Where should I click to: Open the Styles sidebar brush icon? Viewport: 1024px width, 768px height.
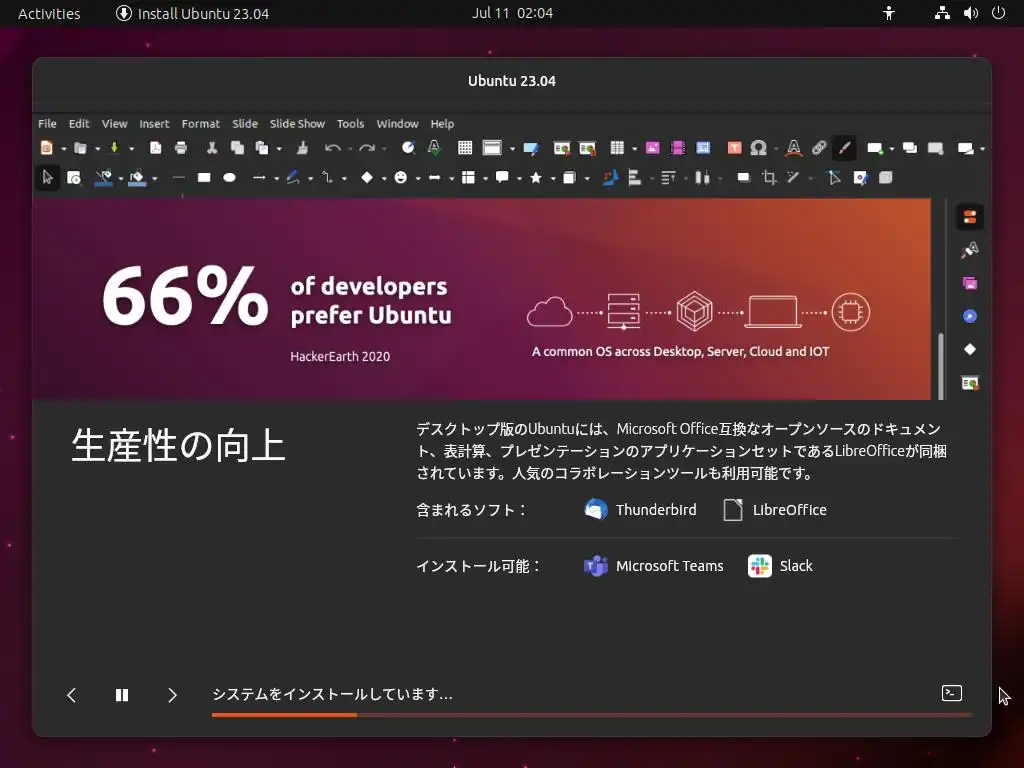[x=970, y=249]
